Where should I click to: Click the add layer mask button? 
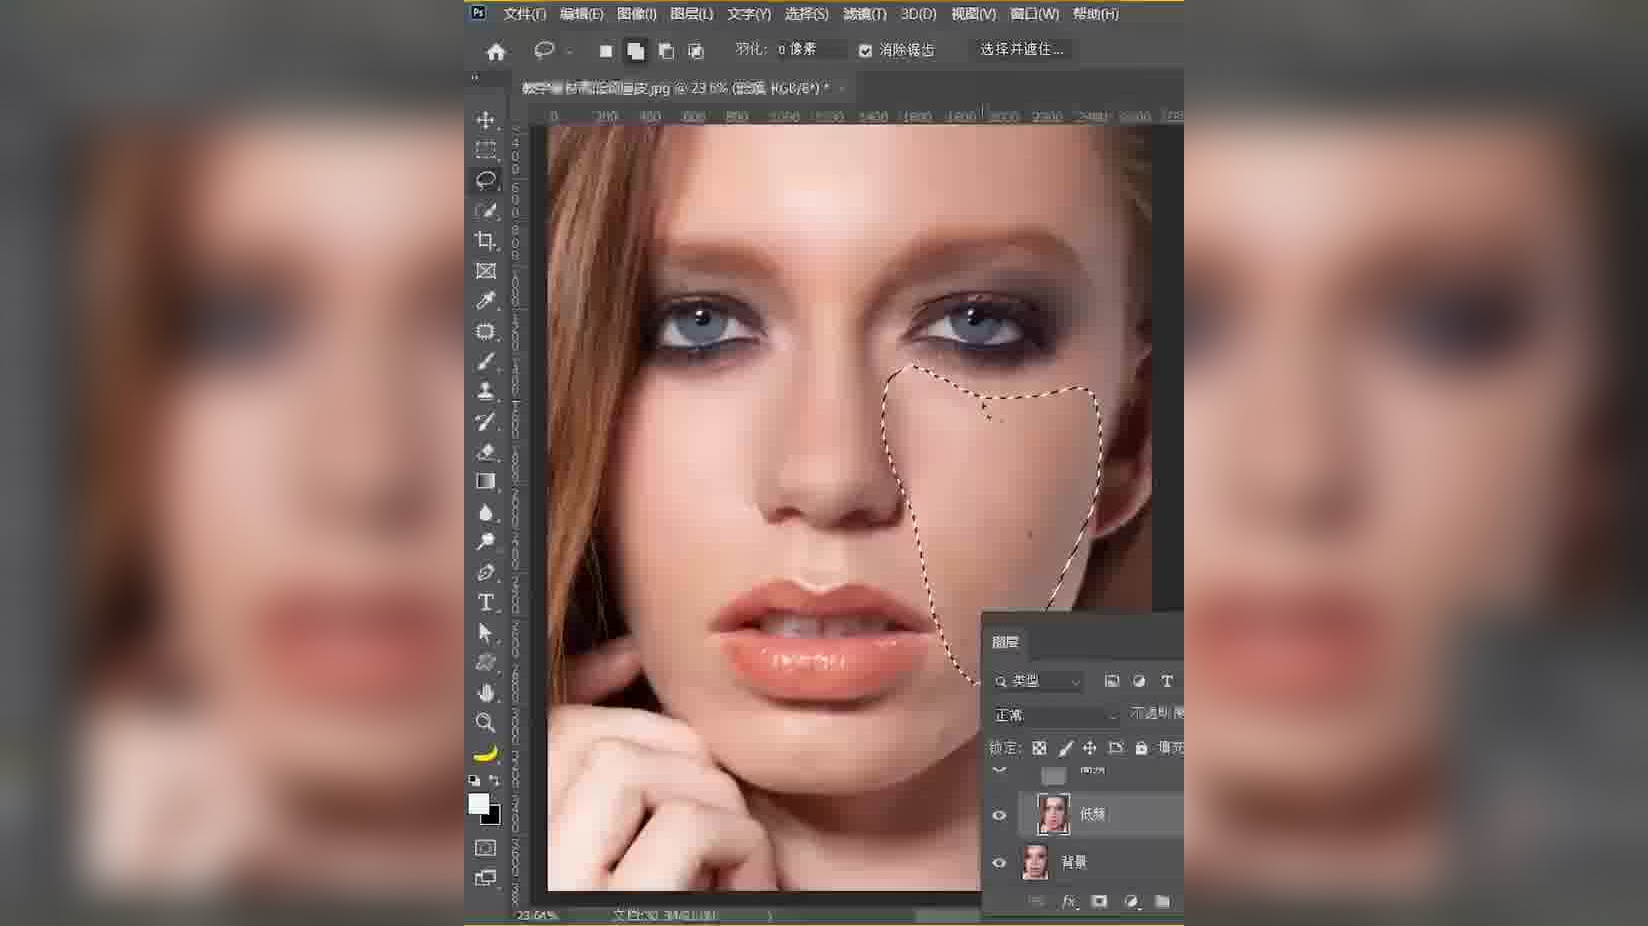(1099, 902)
